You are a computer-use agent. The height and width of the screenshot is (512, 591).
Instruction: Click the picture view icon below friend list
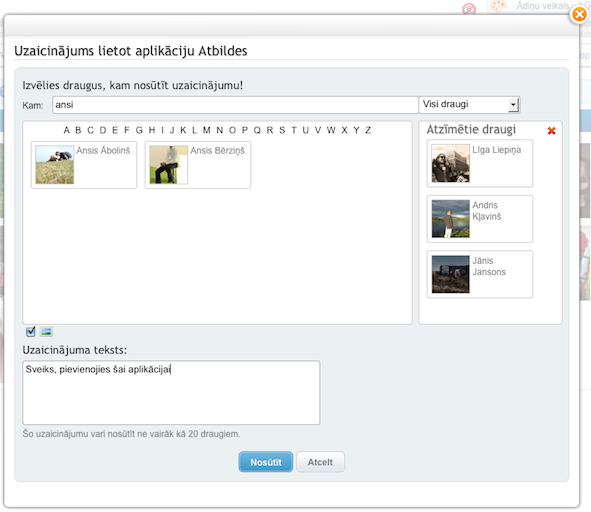pos(46,331)
